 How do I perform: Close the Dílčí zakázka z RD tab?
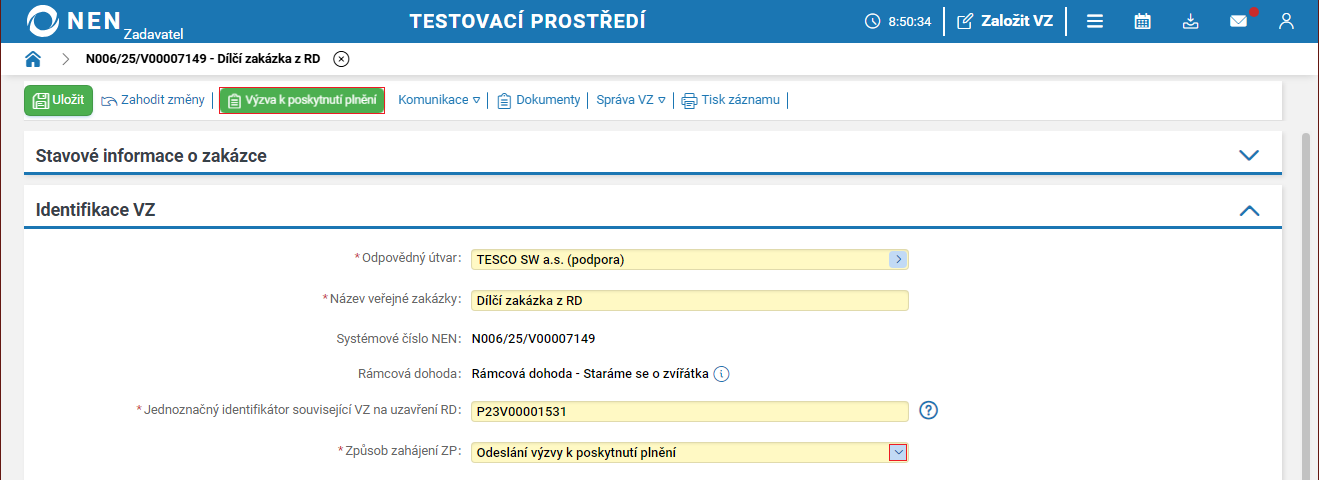click(x=341, y=59)
